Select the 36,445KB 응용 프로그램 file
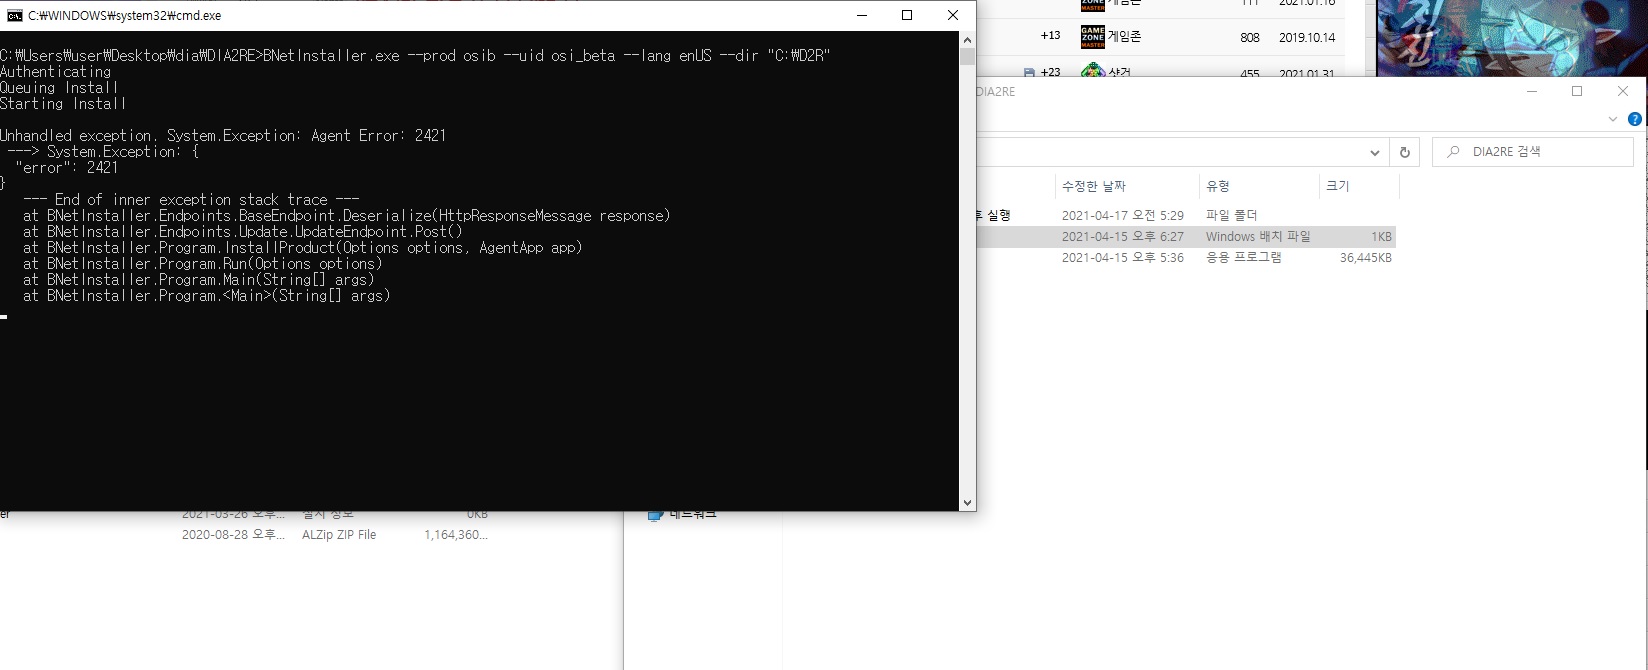The height and width of the screenshot is (670, 1648). [x=1243, y=258]
